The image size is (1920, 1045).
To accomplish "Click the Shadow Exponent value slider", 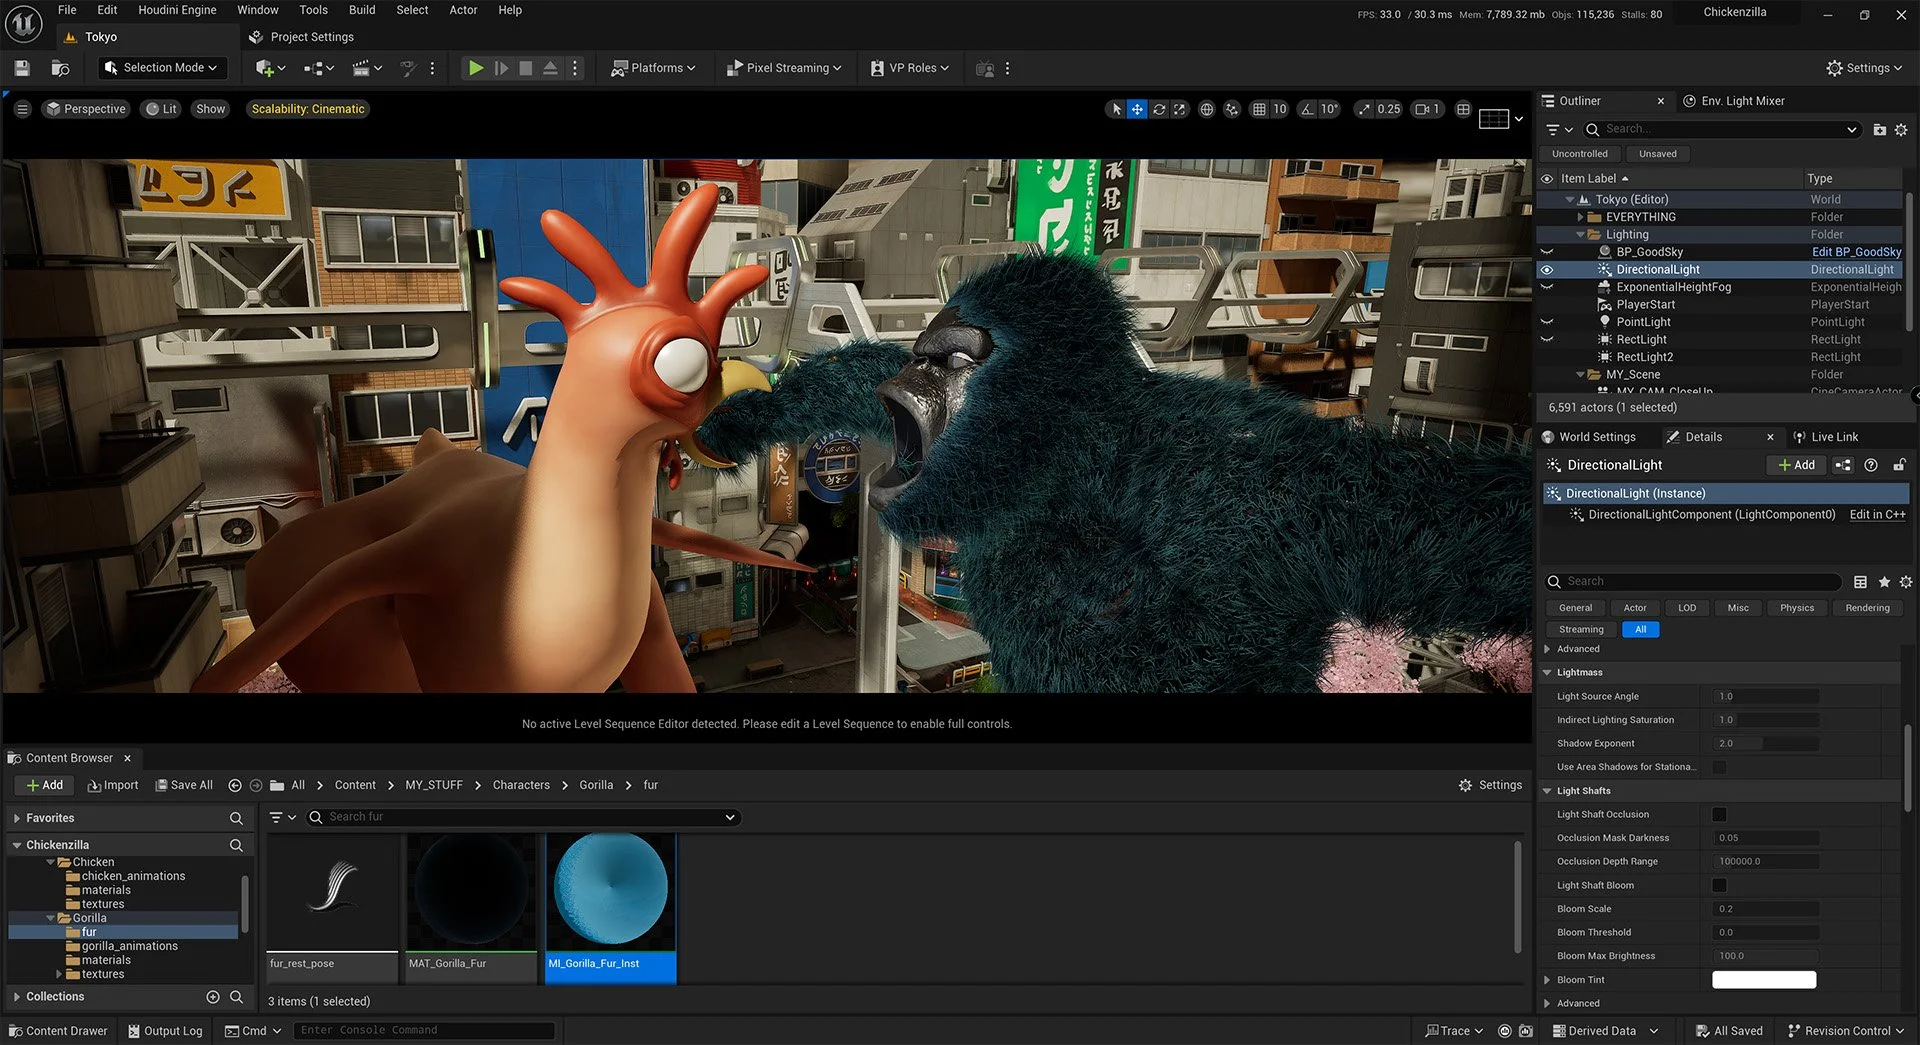I will click(x=1765, y=744).
